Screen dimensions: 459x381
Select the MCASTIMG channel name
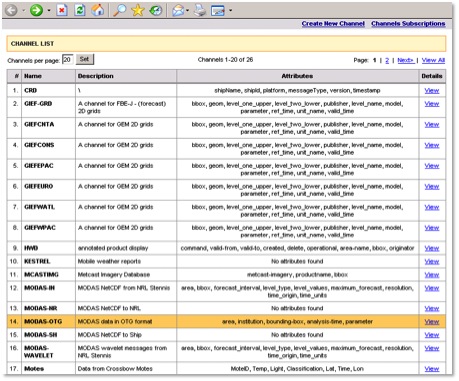coord(41,275)
